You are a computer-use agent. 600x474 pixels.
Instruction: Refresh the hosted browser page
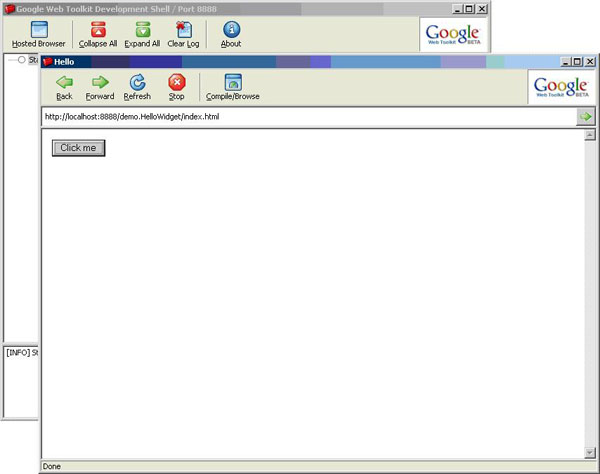(137, 87)
